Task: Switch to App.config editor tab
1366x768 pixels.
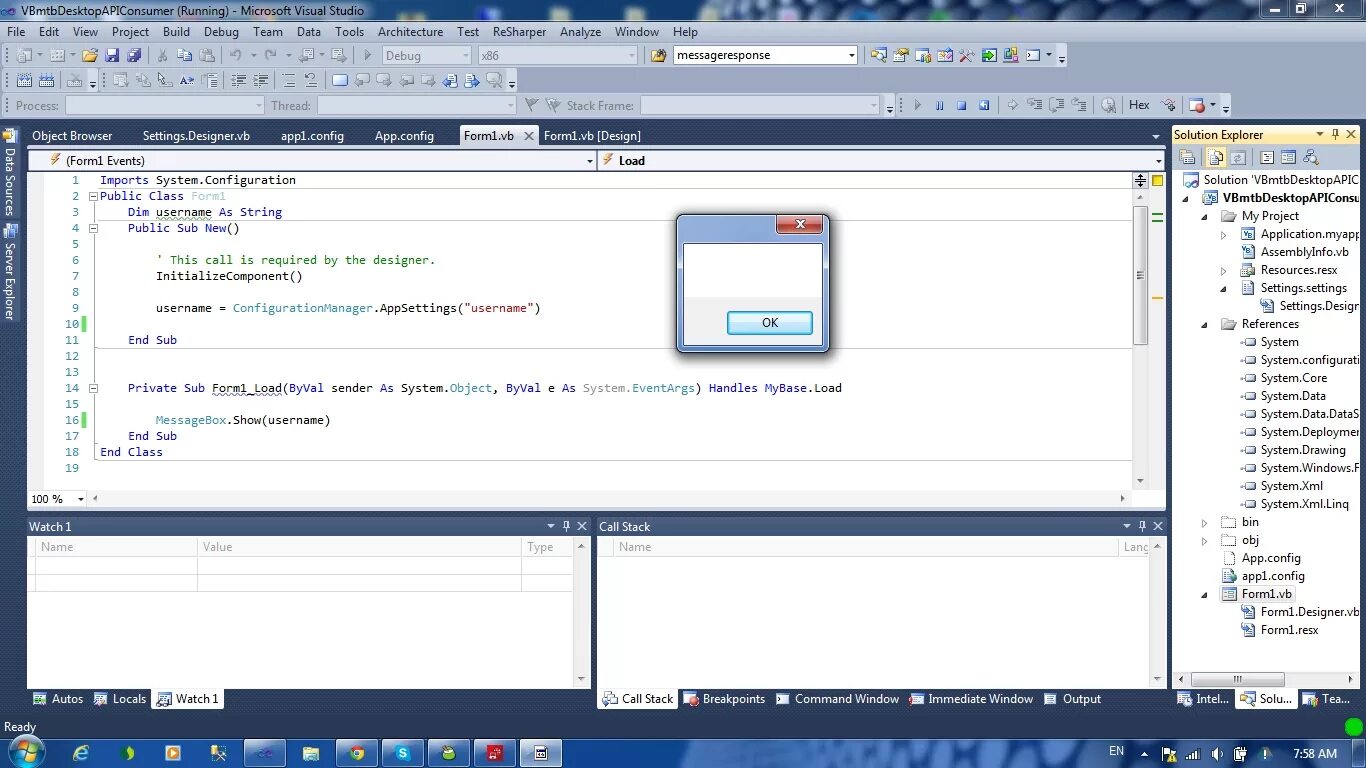Action: (404, 135)
